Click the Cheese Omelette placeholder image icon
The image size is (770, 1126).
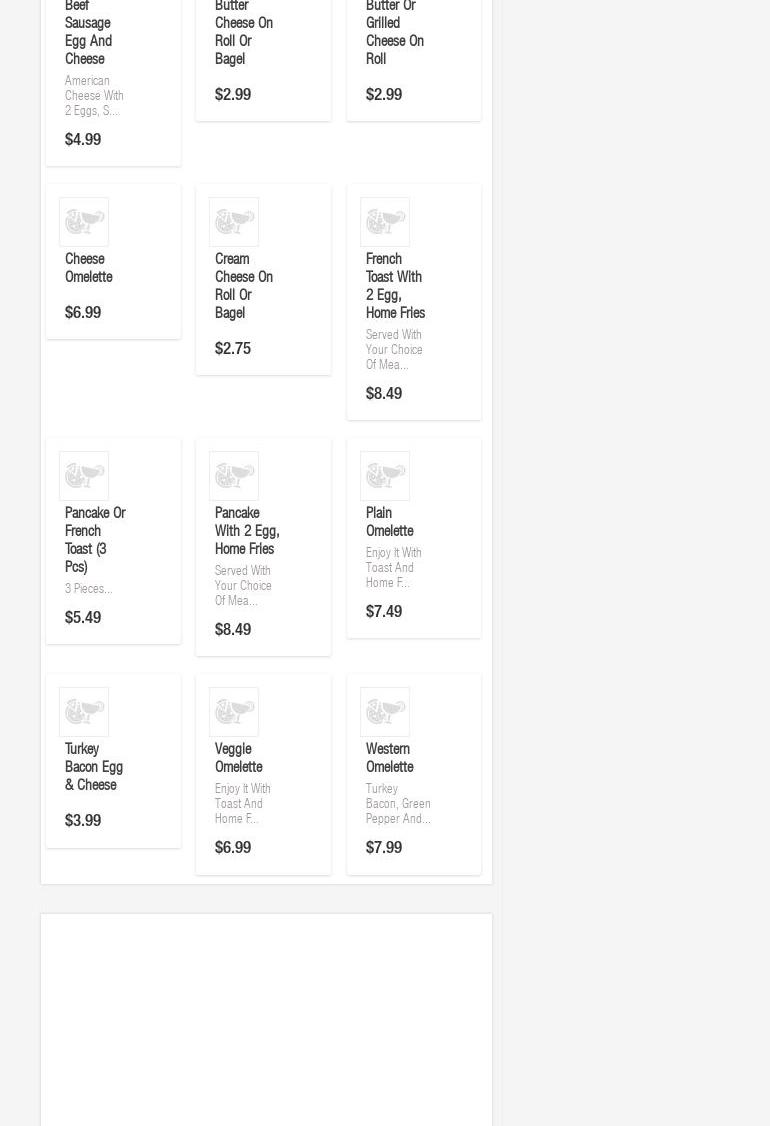coord(84,222)
